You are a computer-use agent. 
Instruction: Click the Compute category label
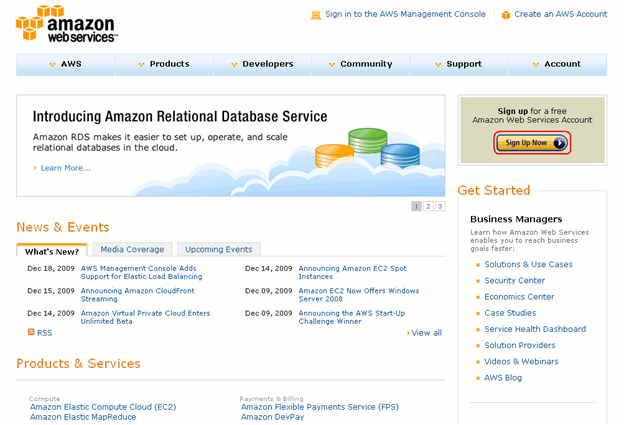[x=44, y=399]
